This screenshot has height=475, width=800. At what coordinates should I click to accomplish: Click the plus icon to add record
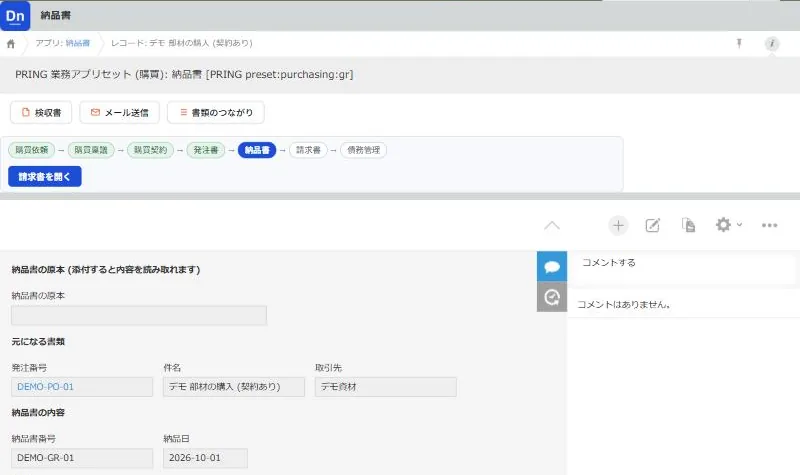click(x=618, y=225)
